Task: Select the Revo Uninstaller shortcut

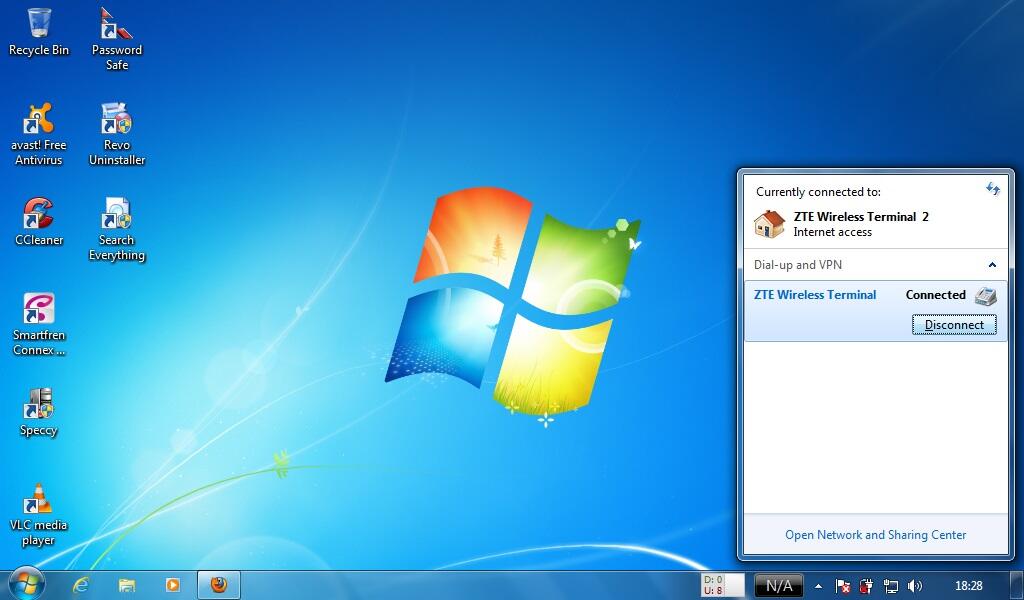Action: coord(116,134)
